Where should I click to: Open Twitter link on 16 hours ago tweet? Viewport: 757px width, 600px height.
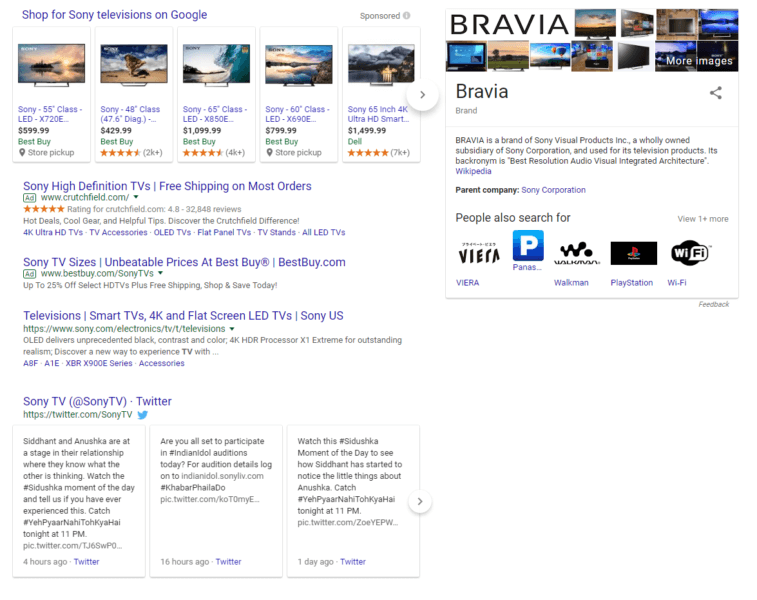point(228,562)
